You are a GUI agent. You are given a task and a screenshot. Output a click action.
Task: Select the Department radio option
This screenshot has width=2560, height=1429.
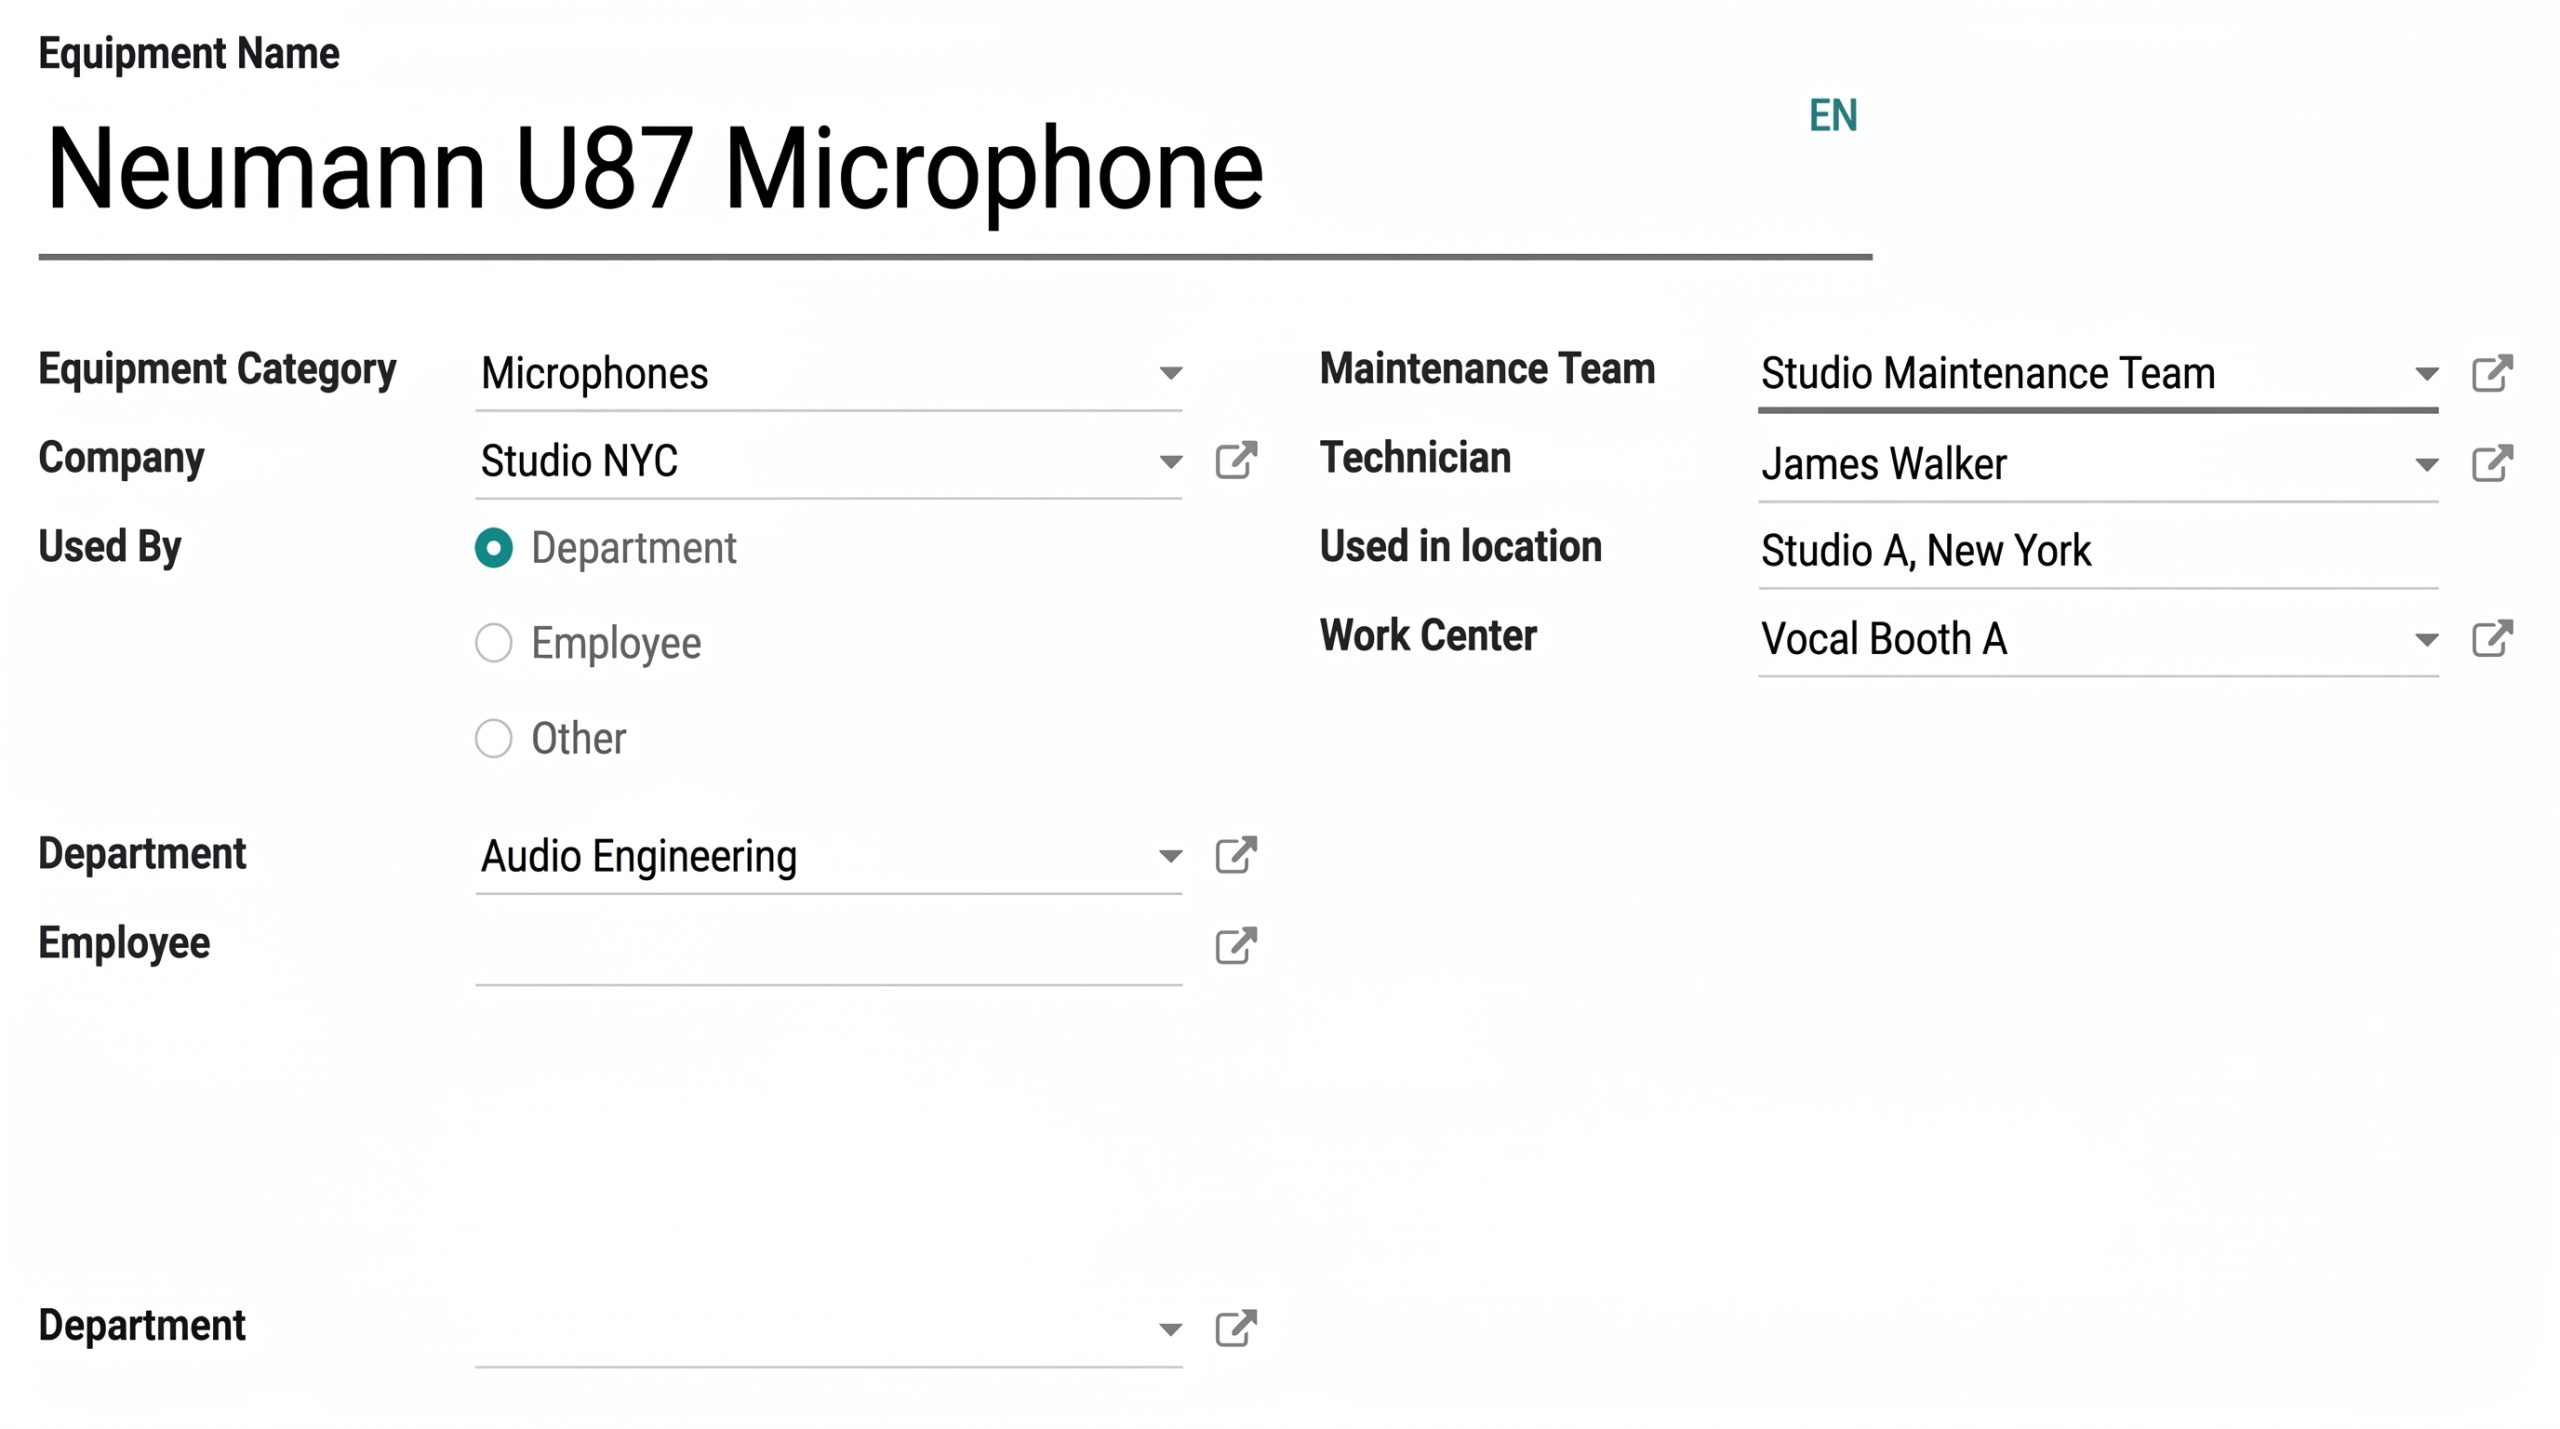click(494, 548)
